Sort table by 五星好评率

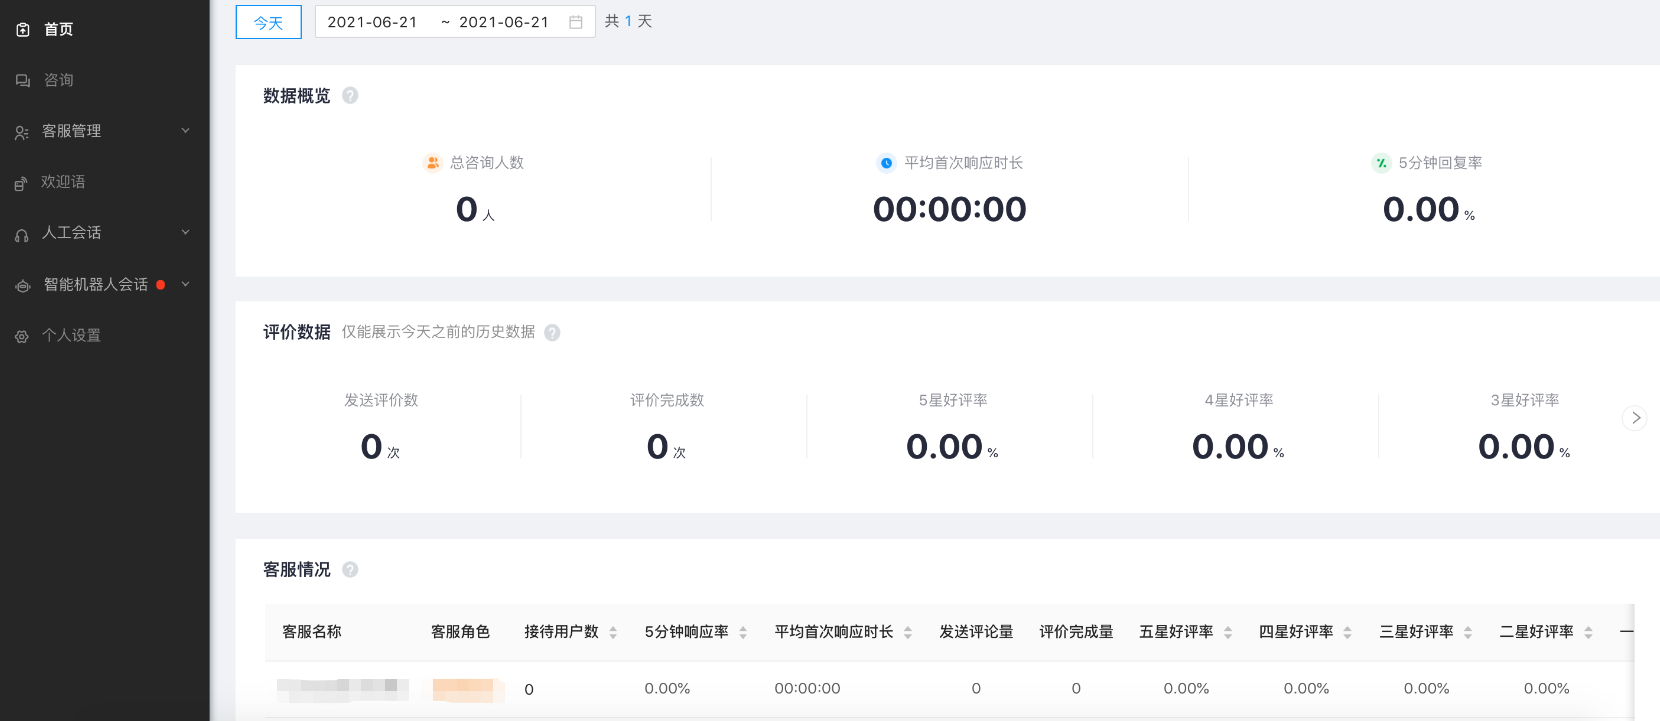(1228, 632)
